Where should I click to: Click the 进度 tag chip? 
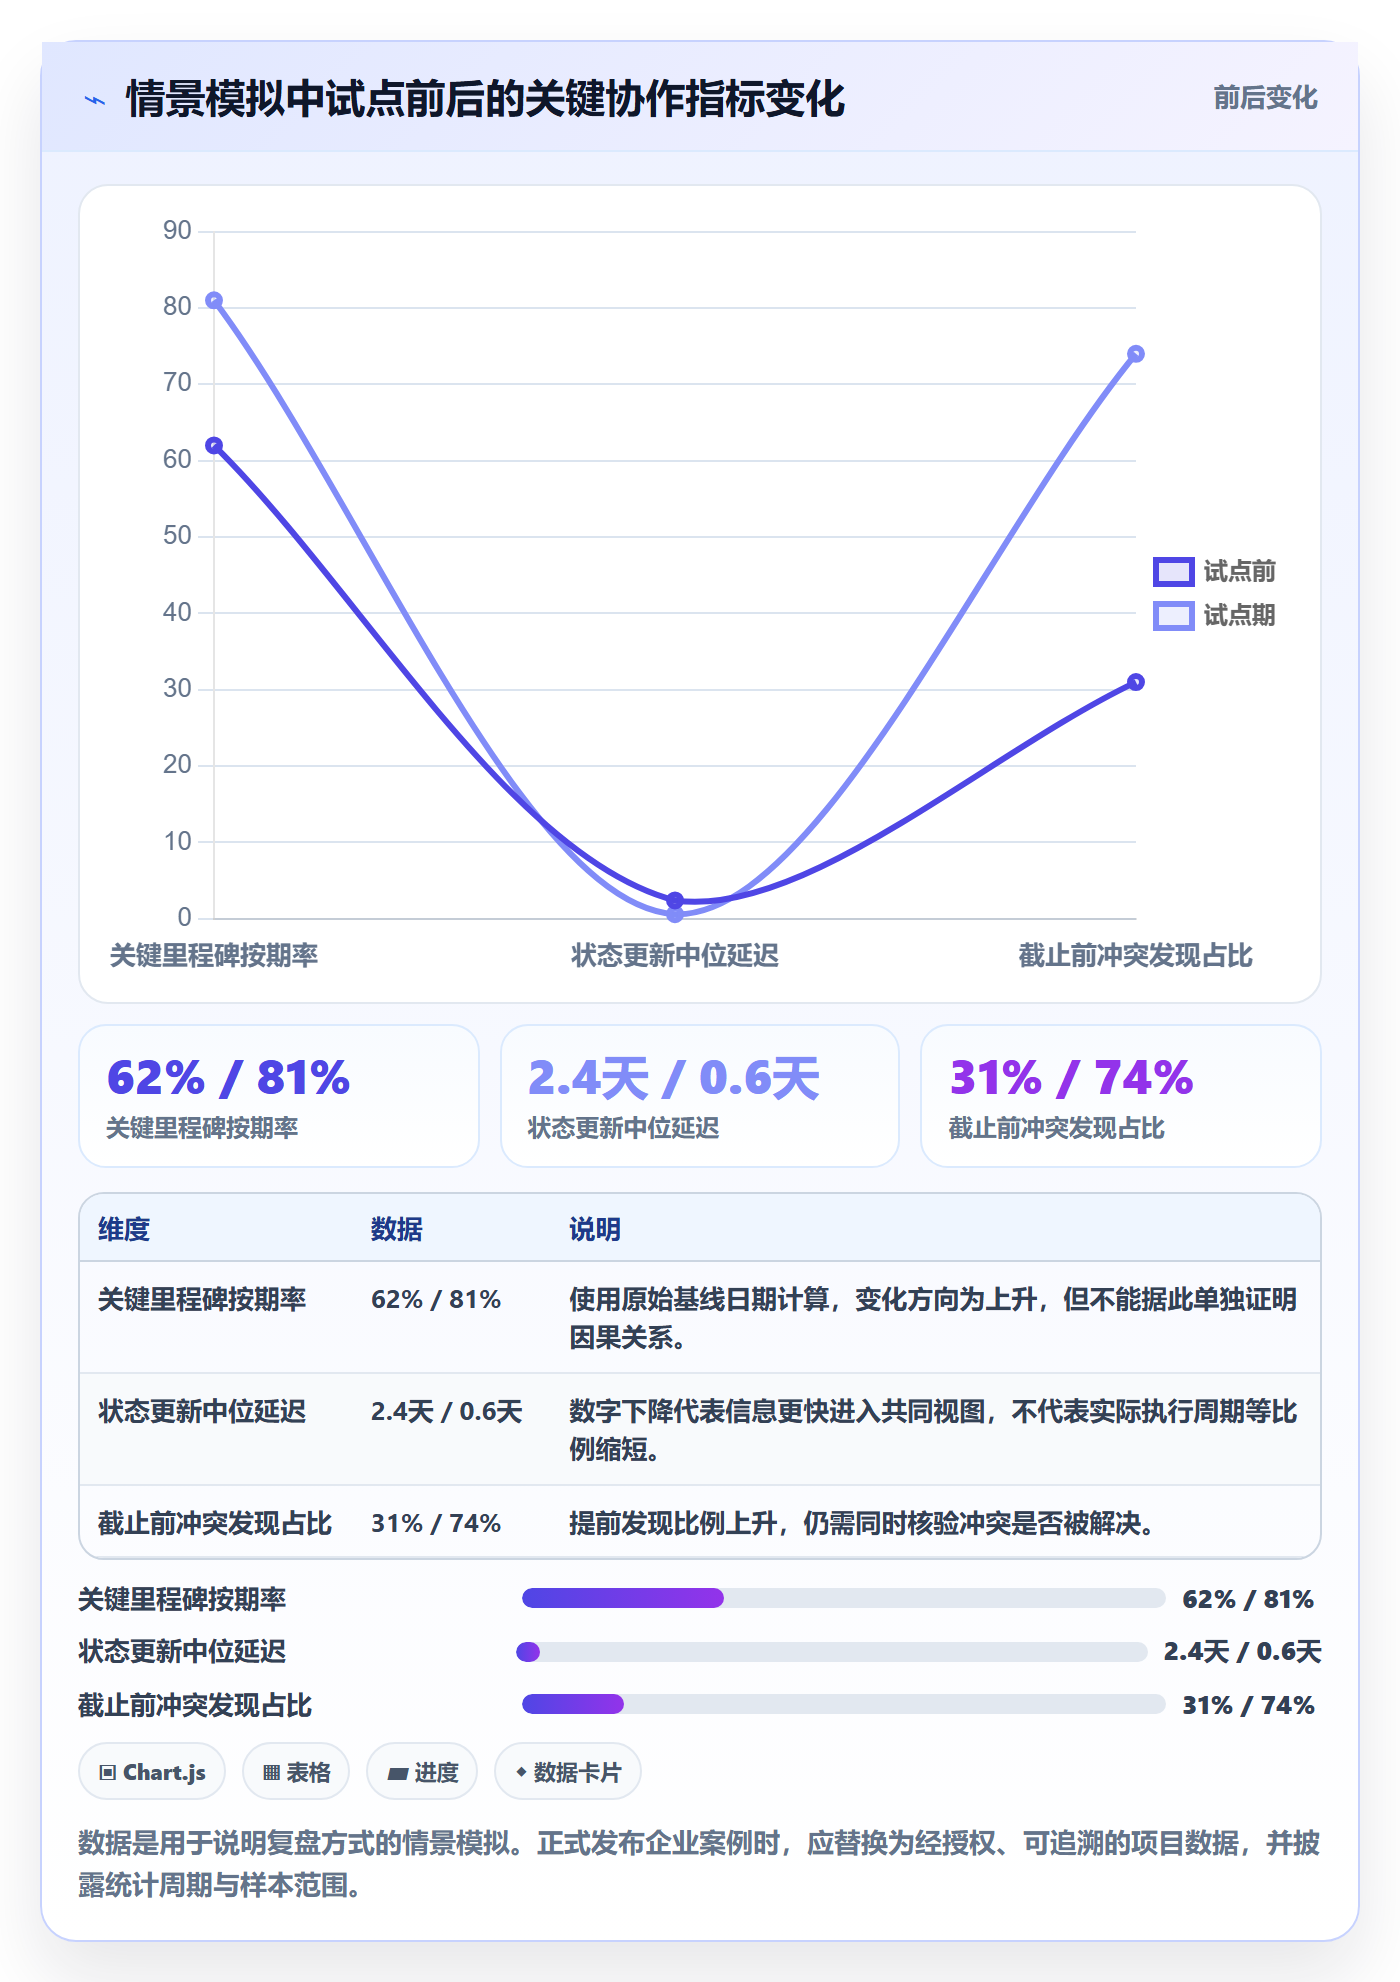pyautogui.click(x=422, y=1772)
